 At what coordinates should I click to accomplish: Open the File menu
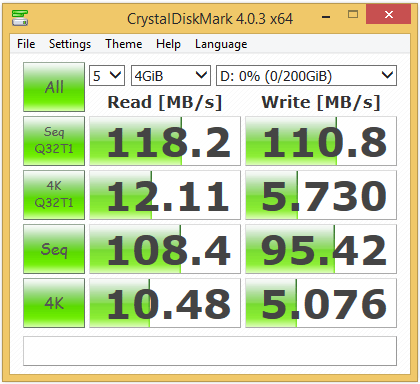(26, 44)
